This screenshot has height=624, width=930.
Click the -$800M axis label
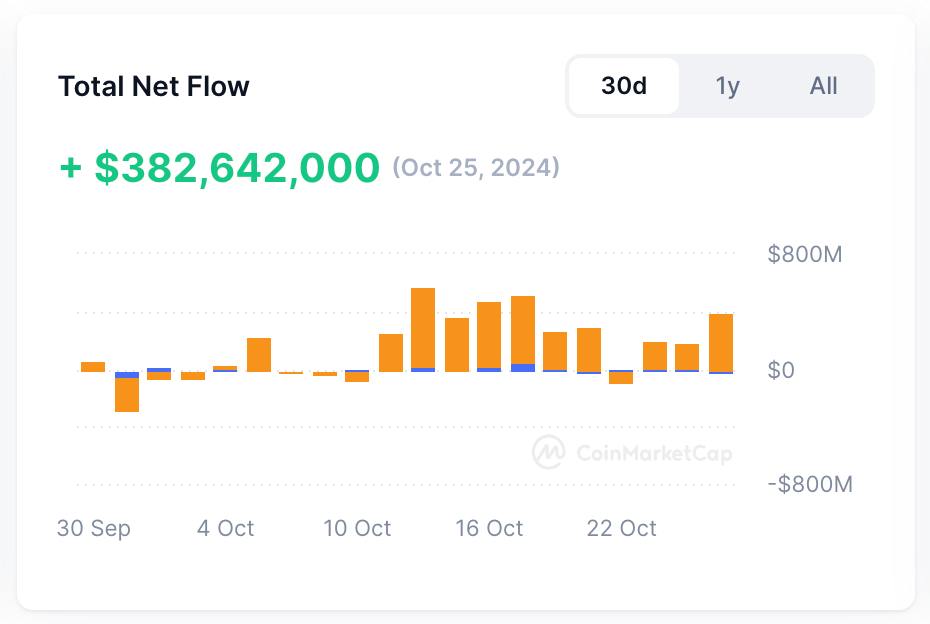(x=811, y=484)
